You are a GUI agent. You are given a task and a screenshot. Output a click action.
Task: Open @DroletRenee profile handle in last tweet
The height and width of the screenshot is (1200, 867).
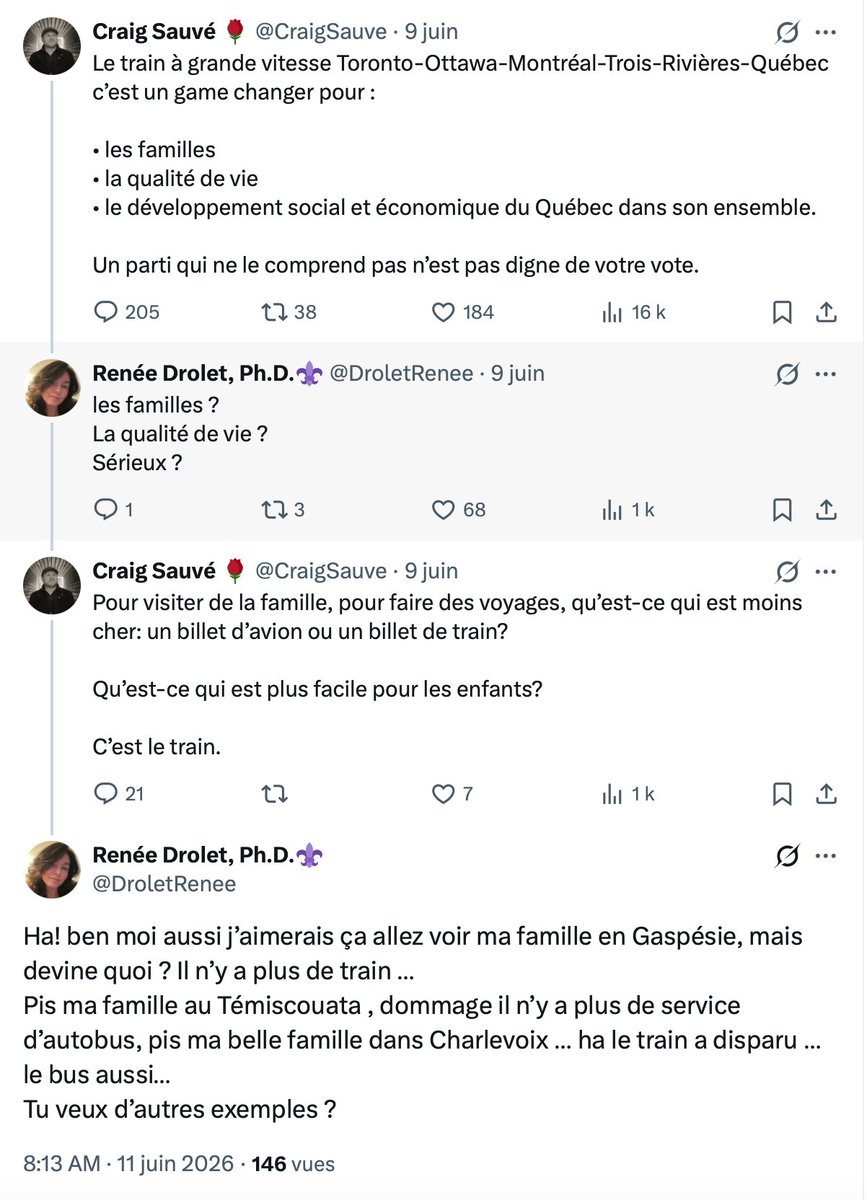[x=165, y=884]
